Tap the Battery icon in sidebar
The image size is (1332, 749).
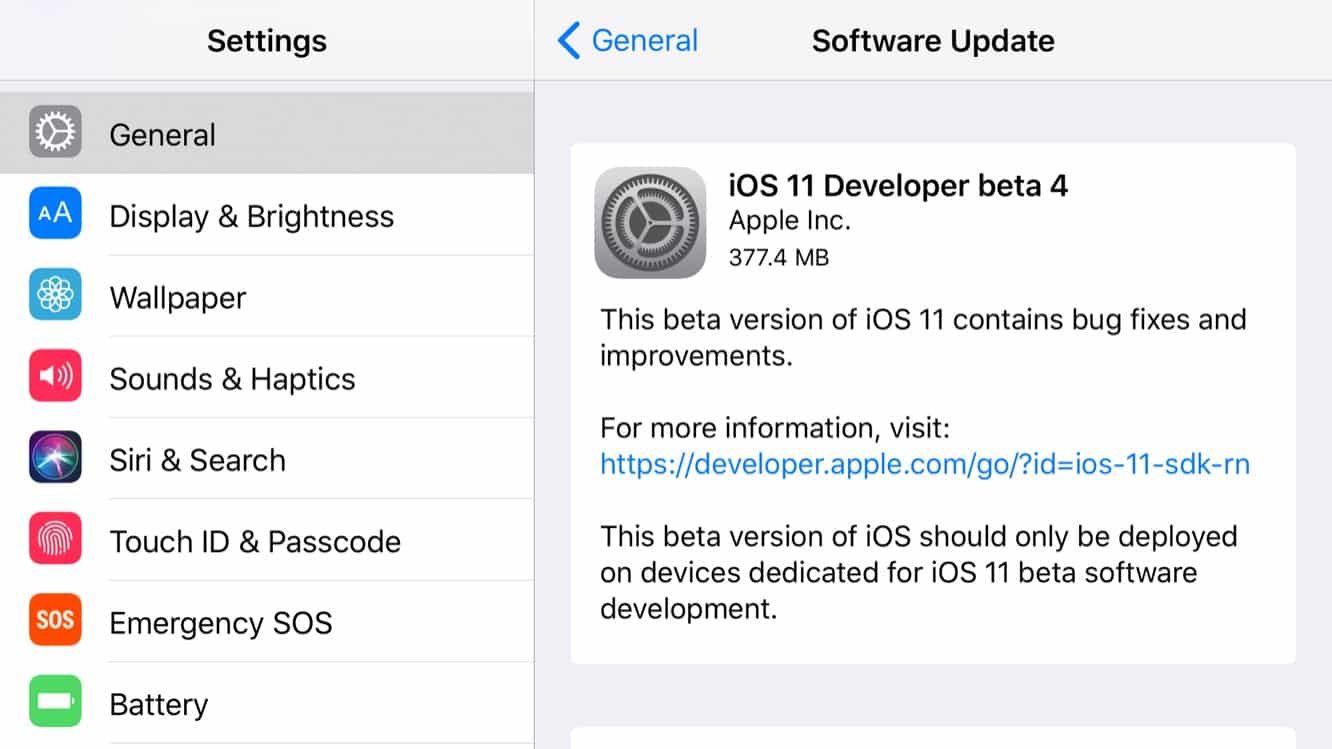point(55,702)
